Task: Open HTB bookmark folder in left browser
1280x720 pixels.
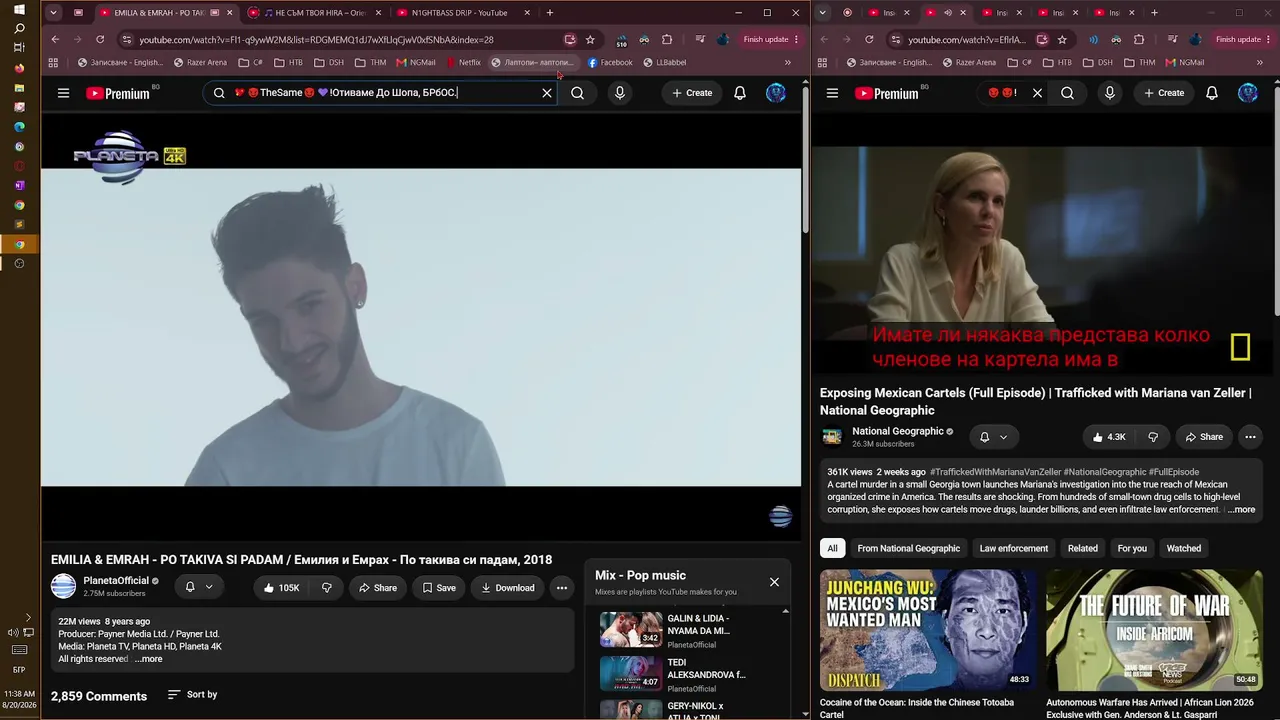Action: [x=288, y=62]
